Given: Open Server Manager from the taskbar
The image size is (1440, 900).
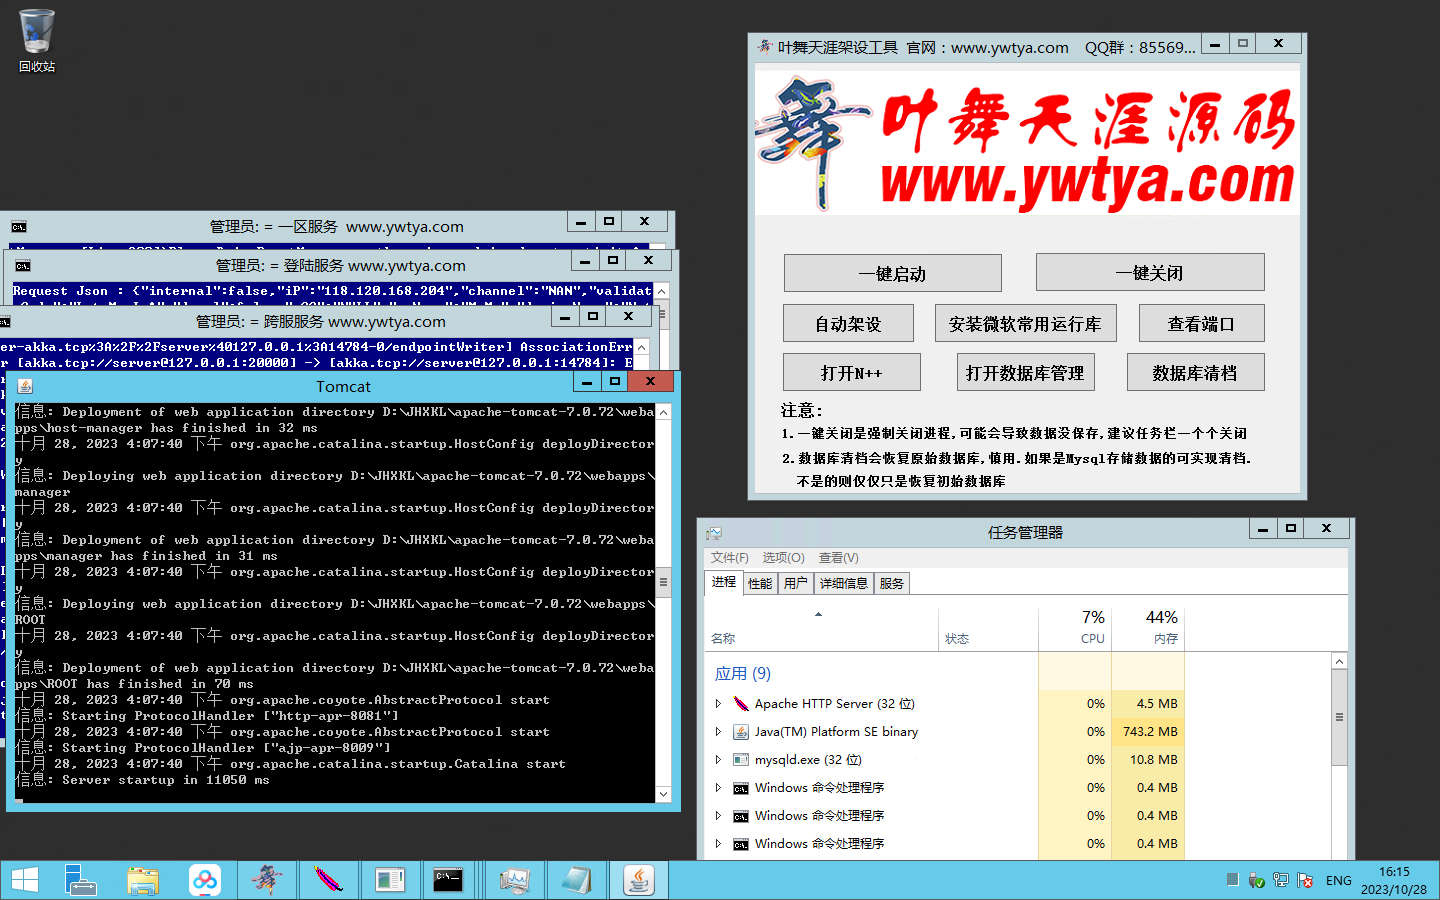Looking at the screenshot, I should coord(81,880).
